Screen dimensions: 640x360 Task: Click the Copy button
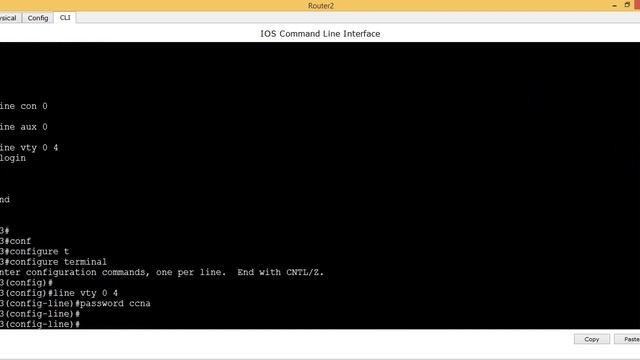[591, 339]
